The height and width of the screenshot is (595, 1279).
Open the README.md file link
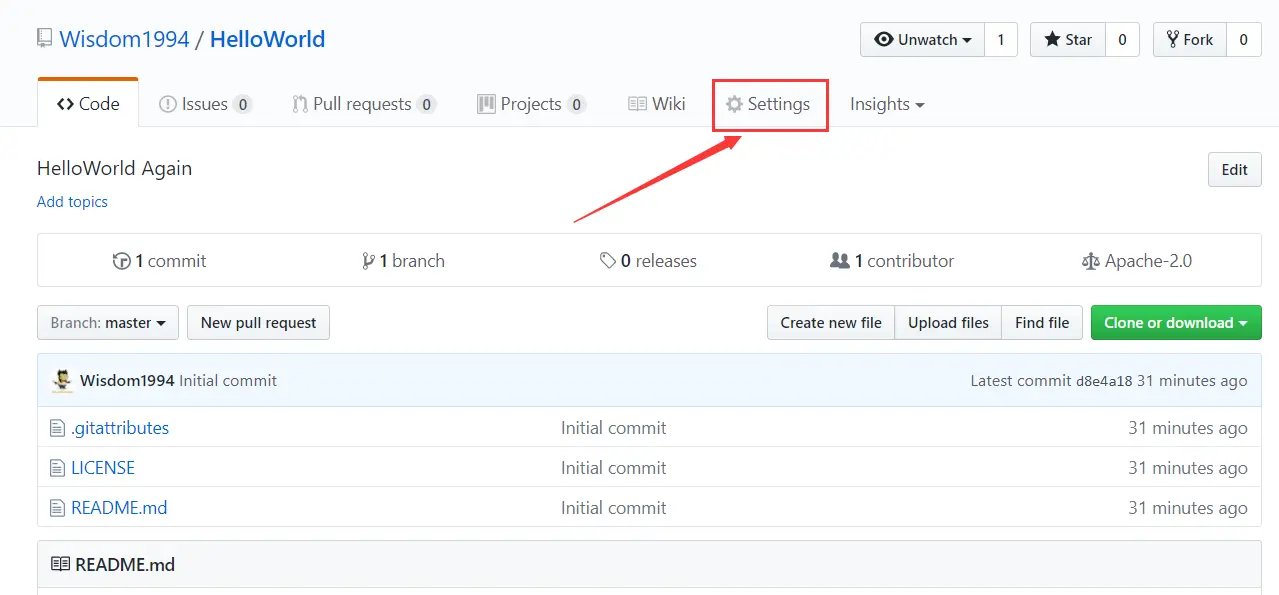tap(119, 508)
